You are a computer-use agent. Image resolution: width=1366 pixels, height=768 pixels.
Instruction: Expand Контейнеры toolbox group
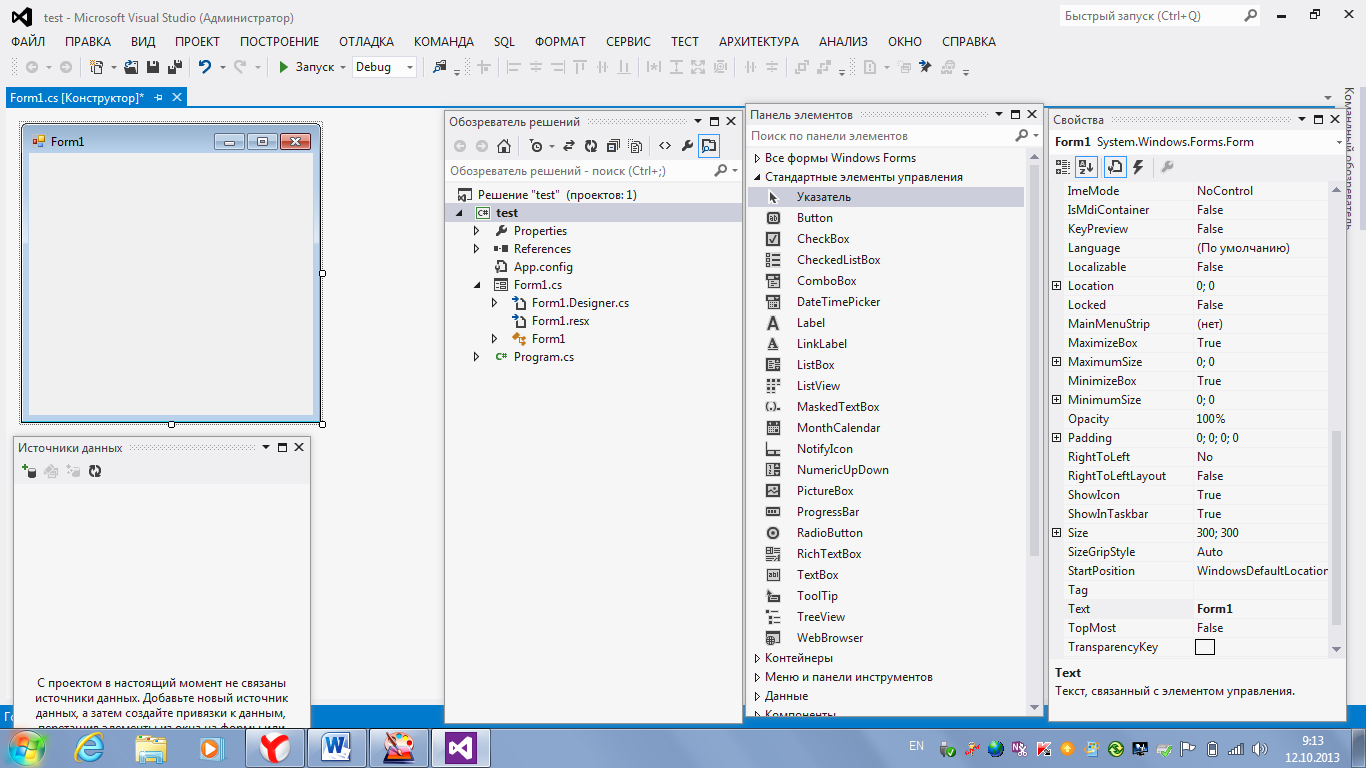pos(757,658)
